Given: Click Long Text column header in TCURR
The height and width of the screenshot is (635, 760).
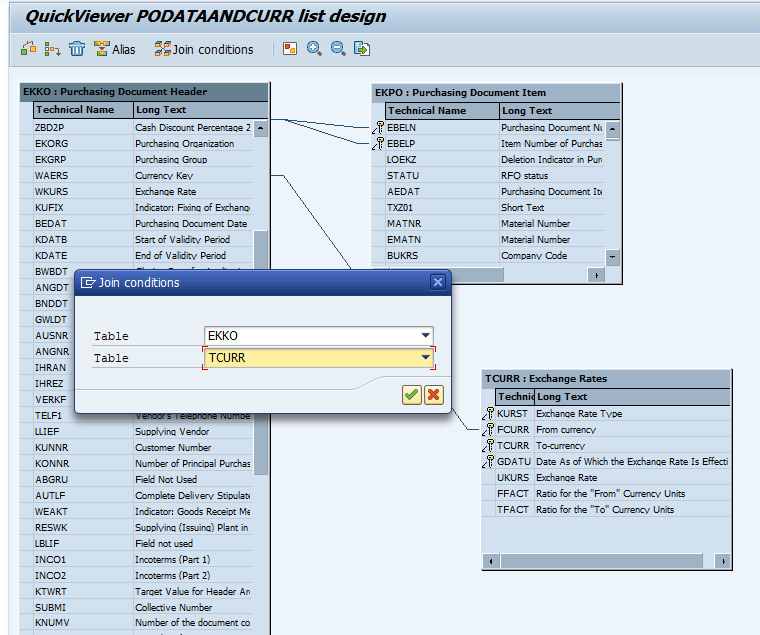Looking at the screenshot, I should tap(633, 397).
